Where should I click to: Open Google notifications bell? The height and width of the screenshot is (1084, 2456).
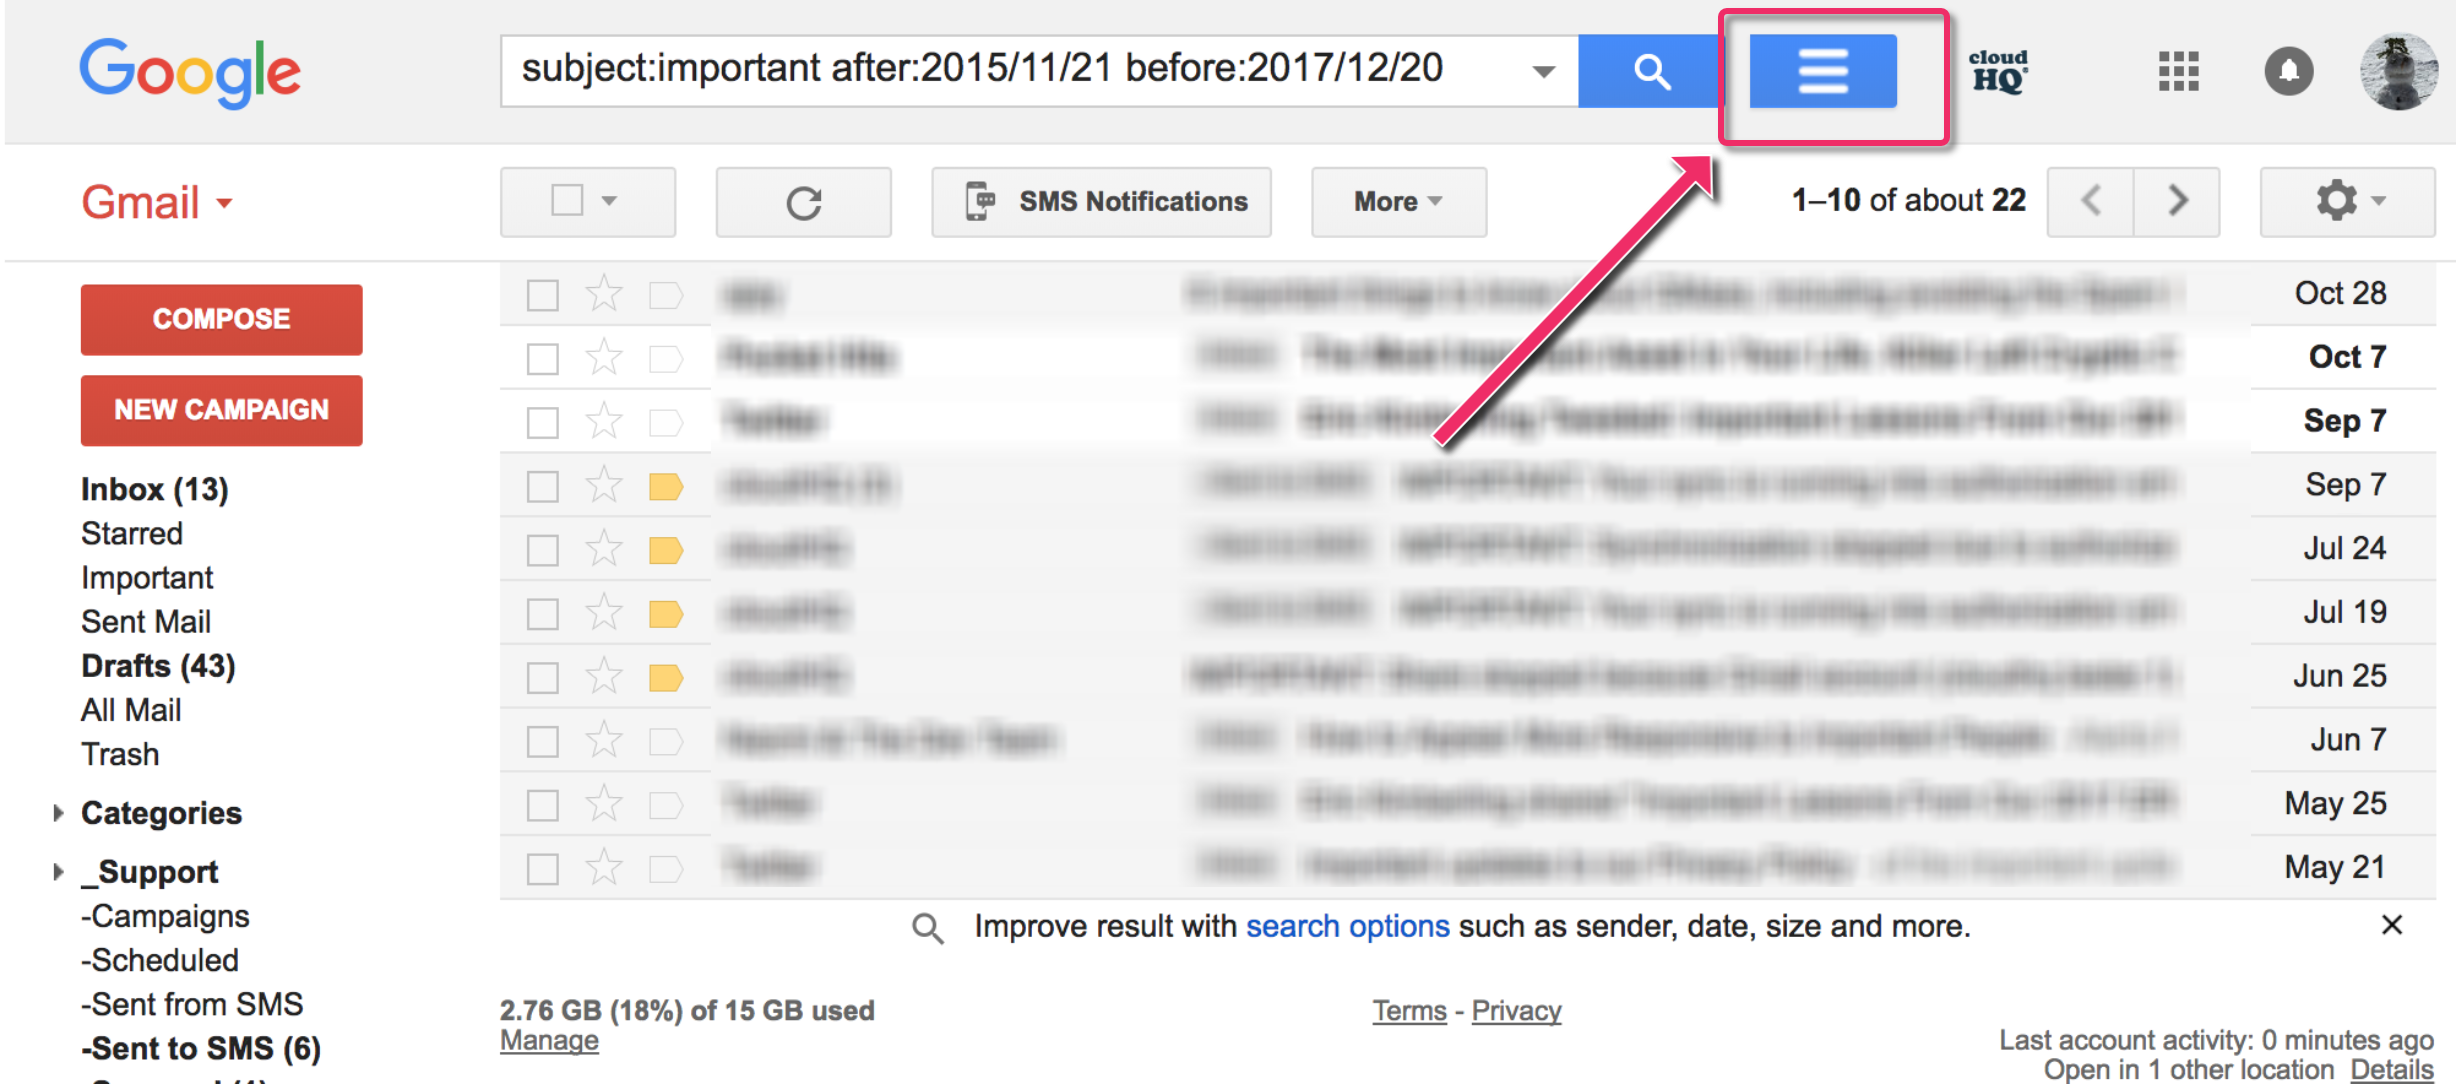point(2288,71)
